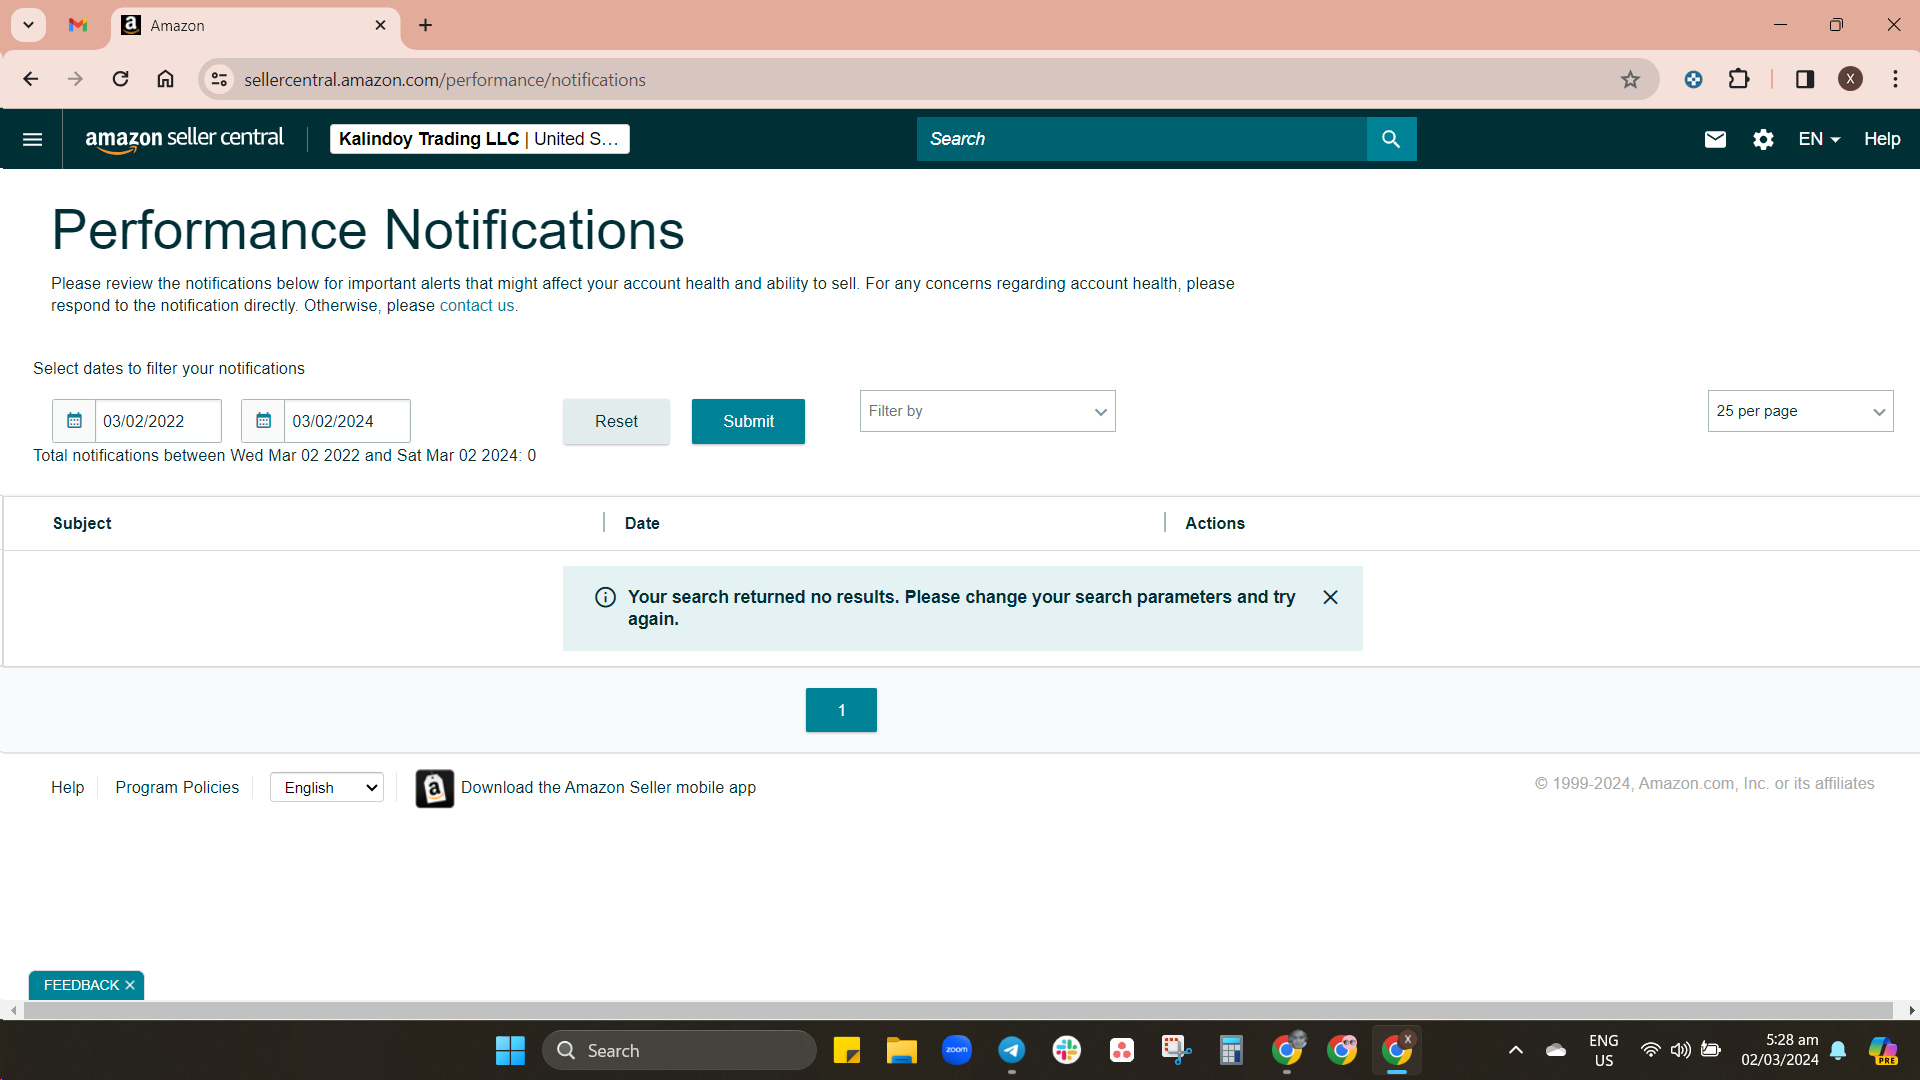Open the Windows Start menu

510,1050
